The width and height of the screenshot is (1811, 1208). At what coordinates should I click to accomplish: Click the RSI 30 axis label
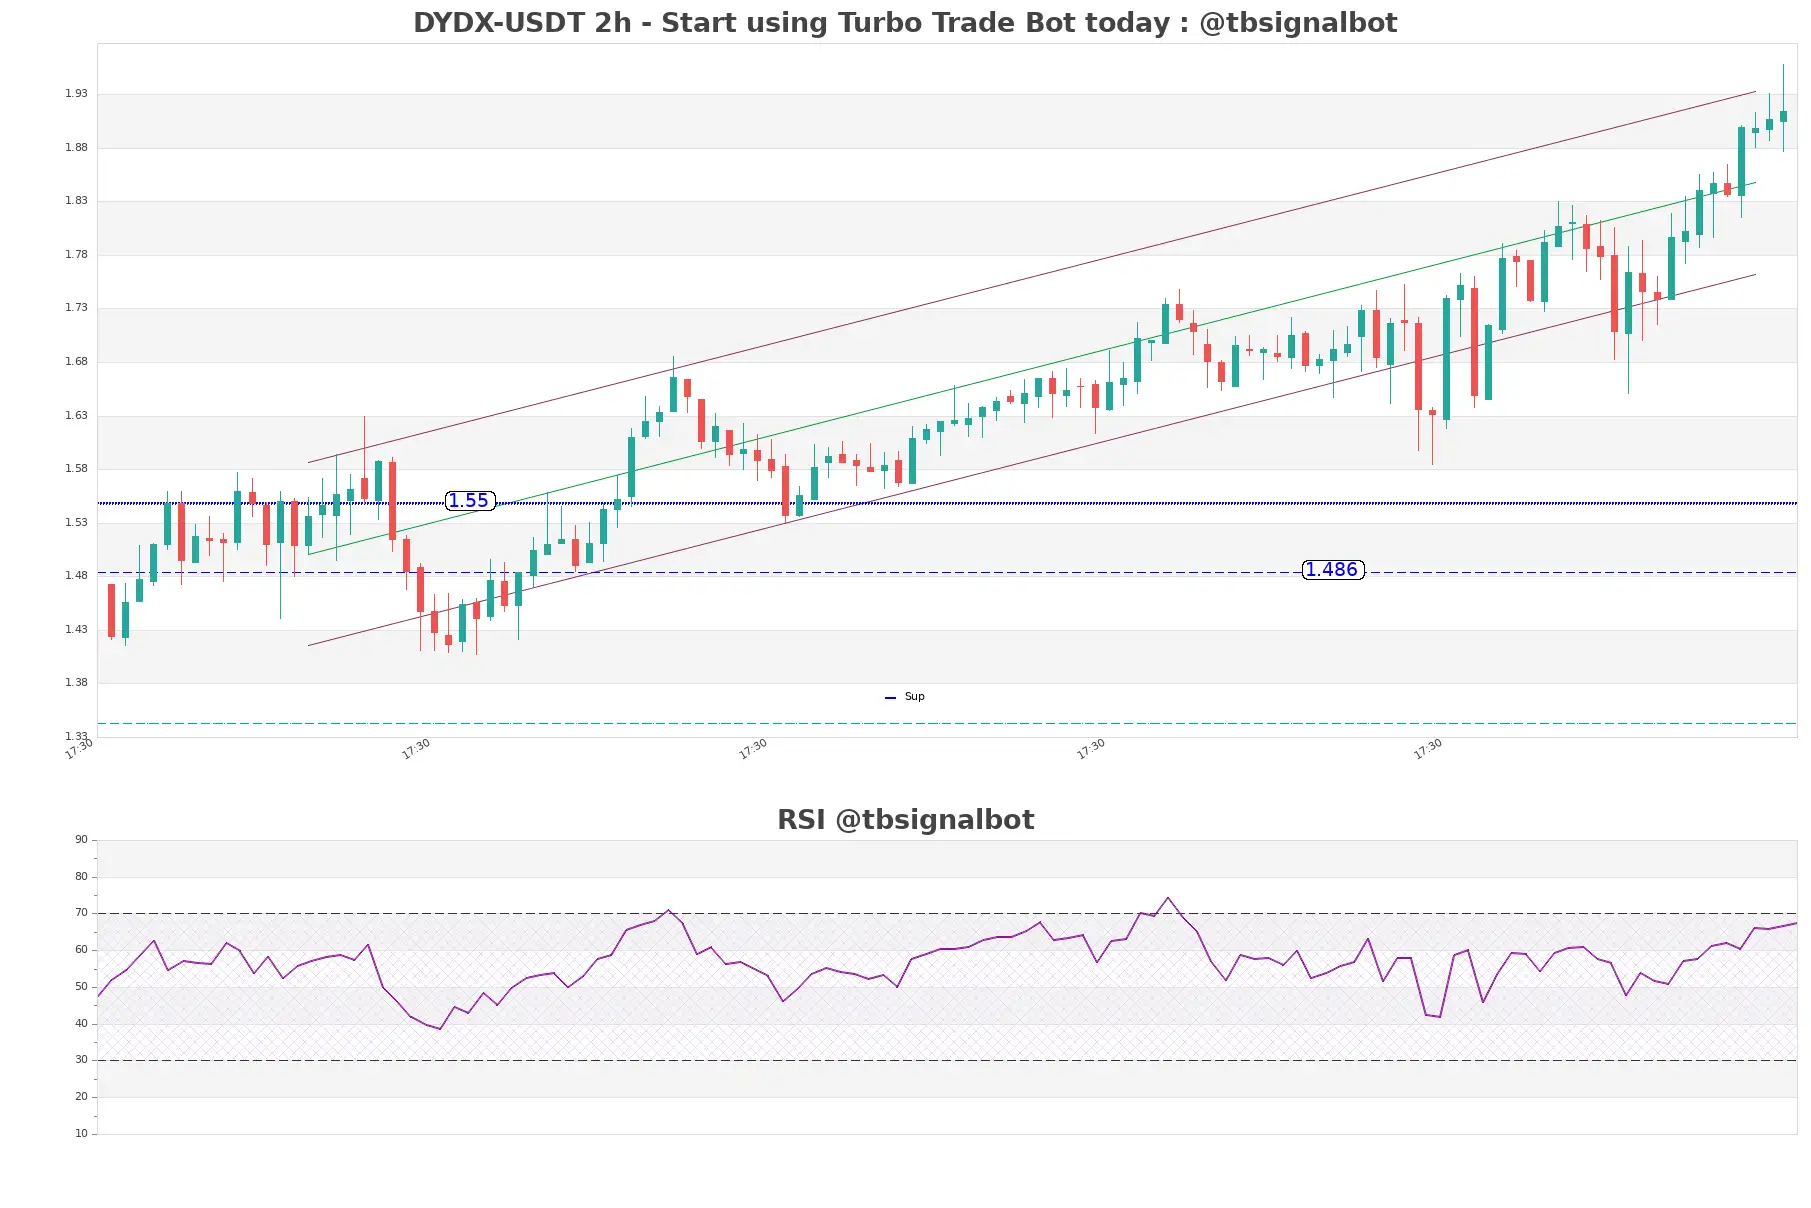point(81,1060)
